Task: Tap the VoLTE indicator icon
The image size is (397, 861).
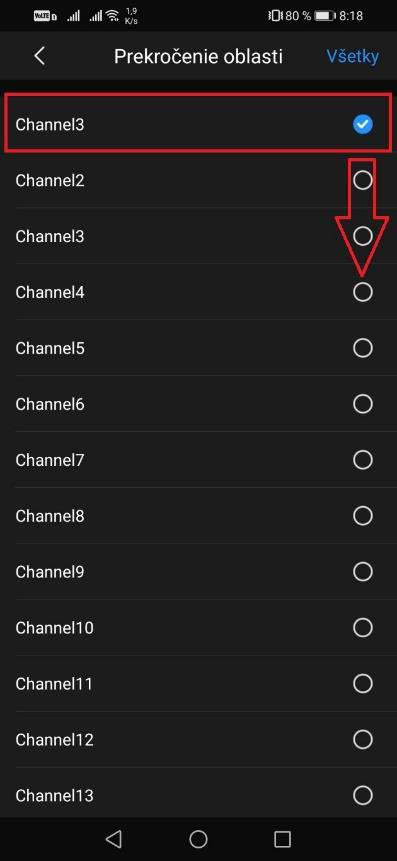Action: [x=45, y=16]
